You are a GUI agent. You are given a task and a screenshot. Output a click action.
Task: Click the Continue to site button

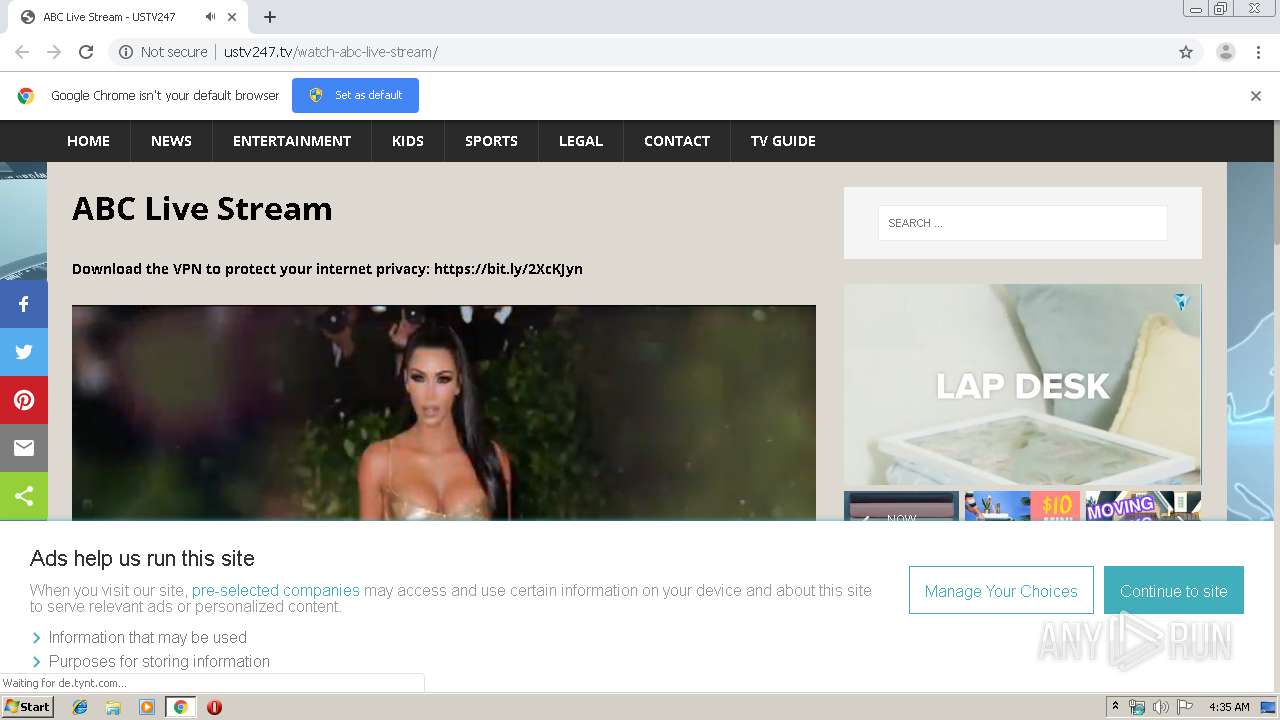click(x=1174, y=591)
